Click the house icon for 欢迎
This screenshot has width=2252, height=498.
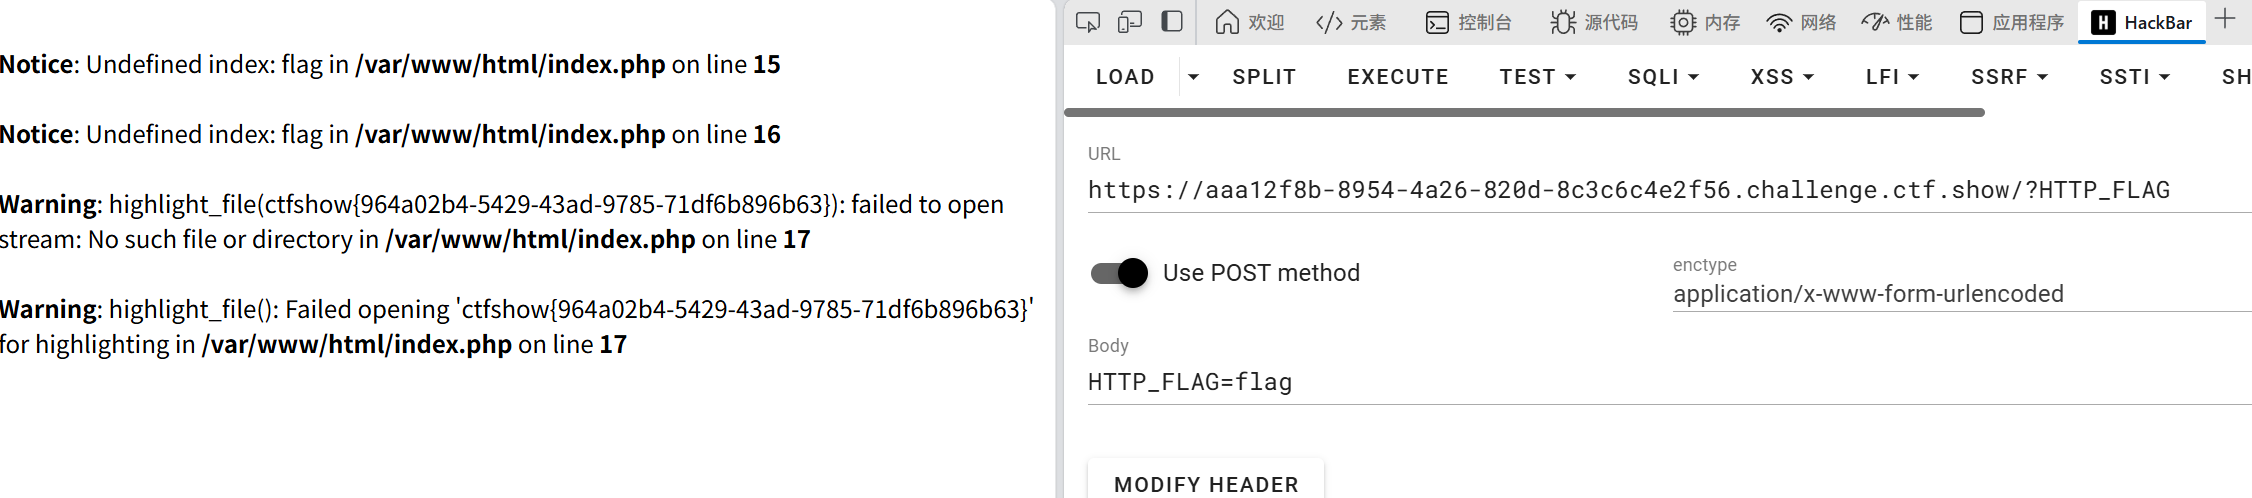click(x=1227, y=22)
